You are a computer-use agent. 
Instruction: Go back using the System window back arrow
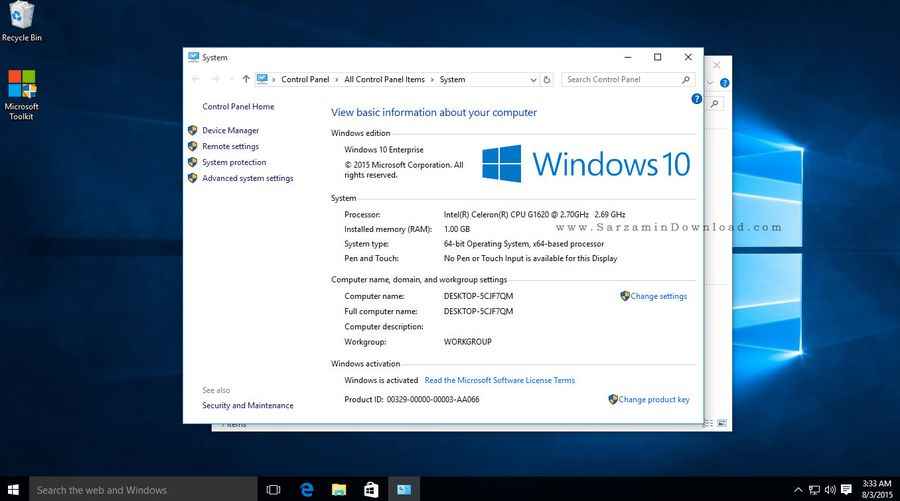196,79
